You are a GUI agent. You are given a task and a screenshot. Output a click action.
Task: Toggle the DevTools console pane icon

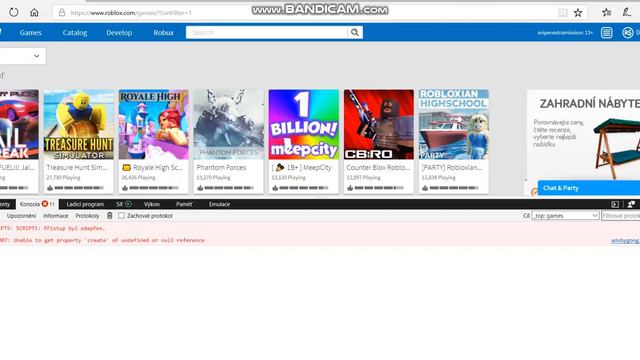615,204
